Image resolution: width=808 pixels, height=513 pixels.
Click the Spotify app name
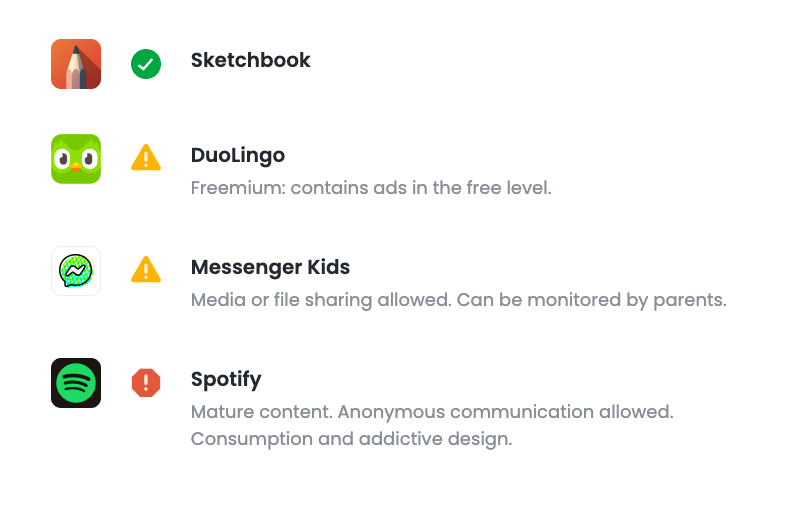(226, 380)
